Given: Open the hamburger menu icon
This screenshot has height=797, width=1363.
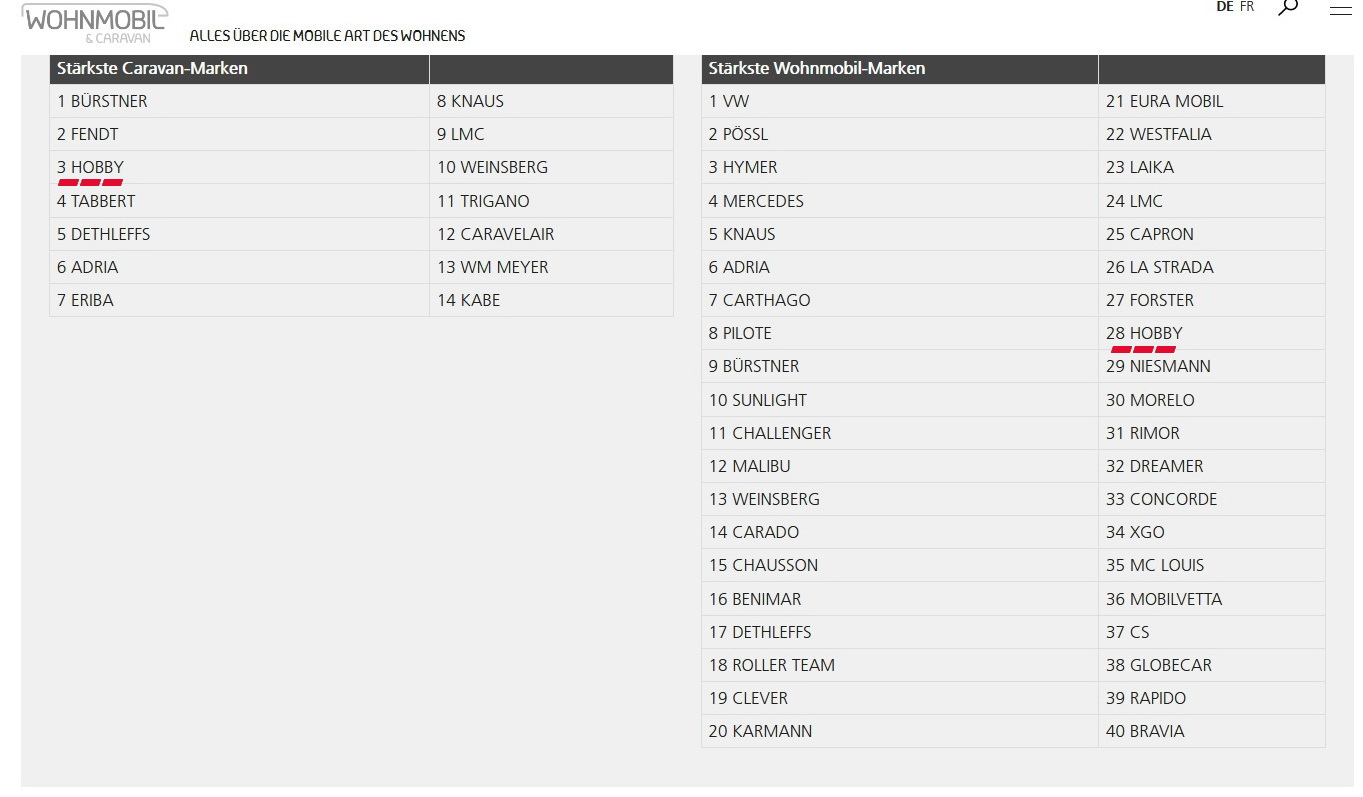Looking at the screenshot, I should click(1340, 9).
